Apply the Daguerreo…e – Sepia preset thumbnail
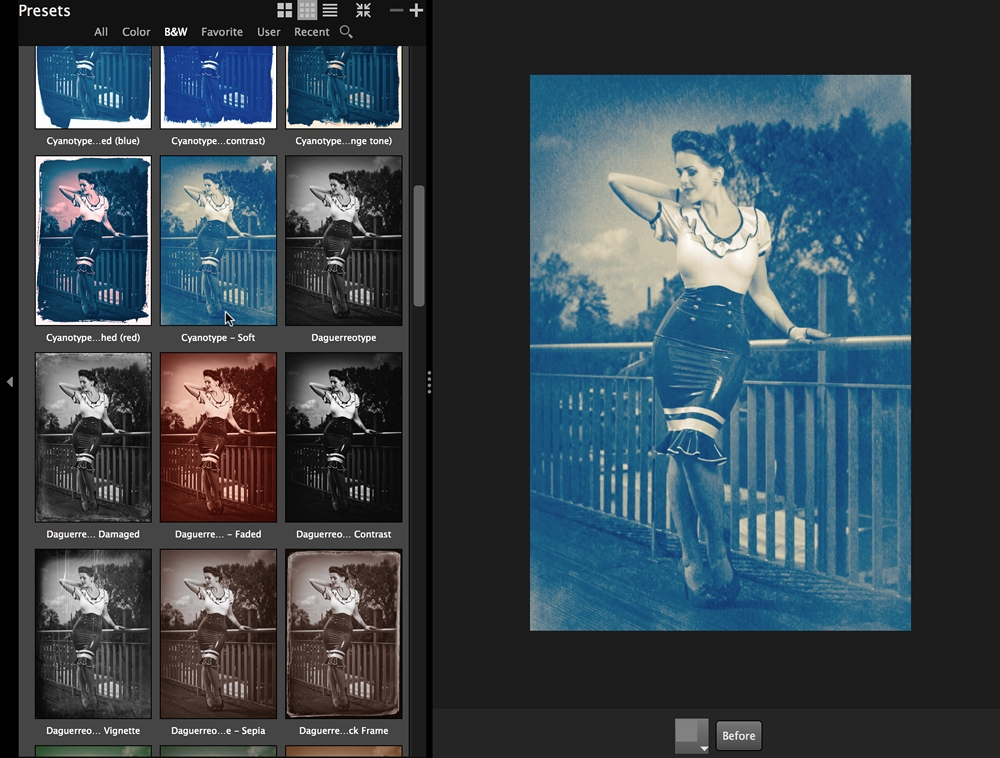 click(218, 634)
